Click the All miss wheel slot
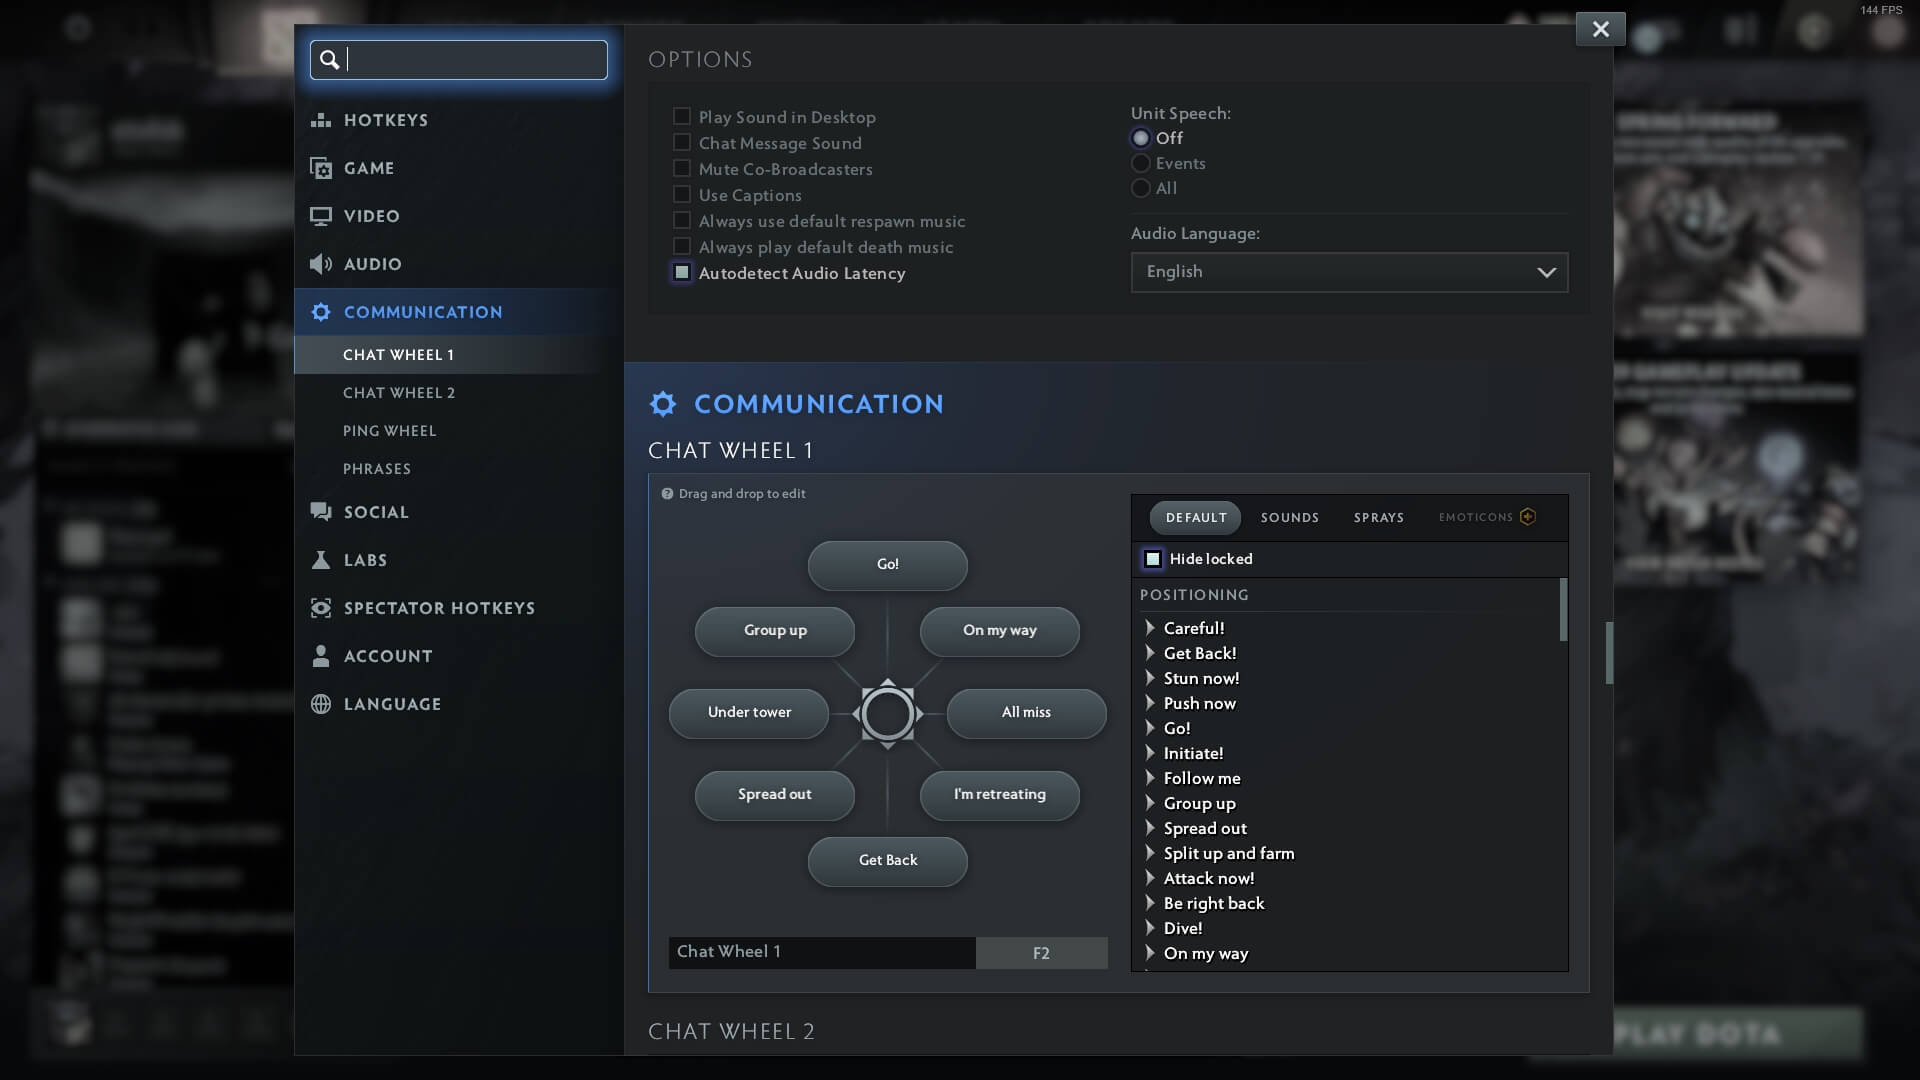The height and width of the screenshot is (1080, 1920). (1026, 713)
